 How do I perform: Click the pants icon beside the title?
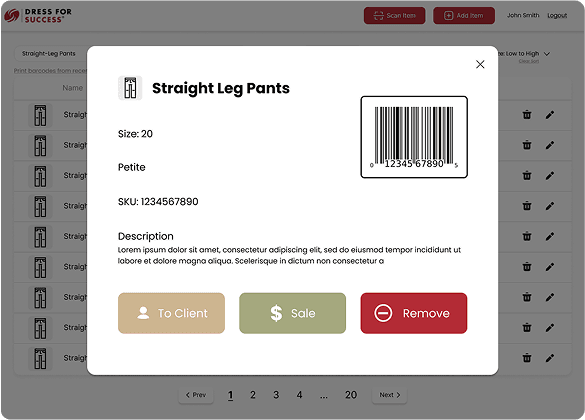click(x=130, y=88)
